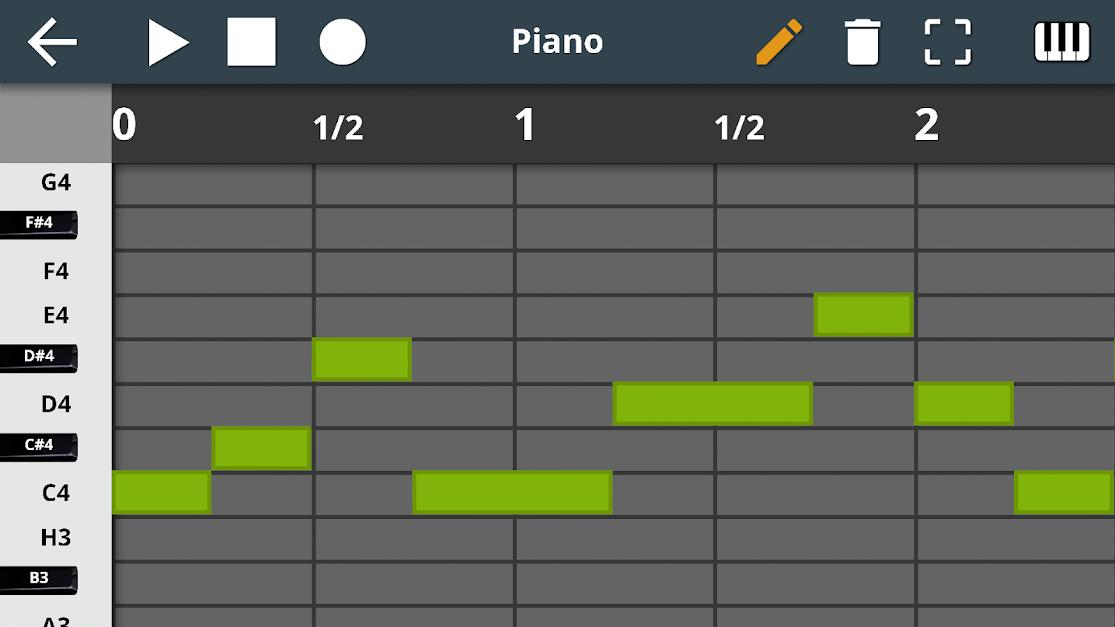Tap the G4 white key
The width and height of the screenshot is (1115, 627).
point(55,183)
